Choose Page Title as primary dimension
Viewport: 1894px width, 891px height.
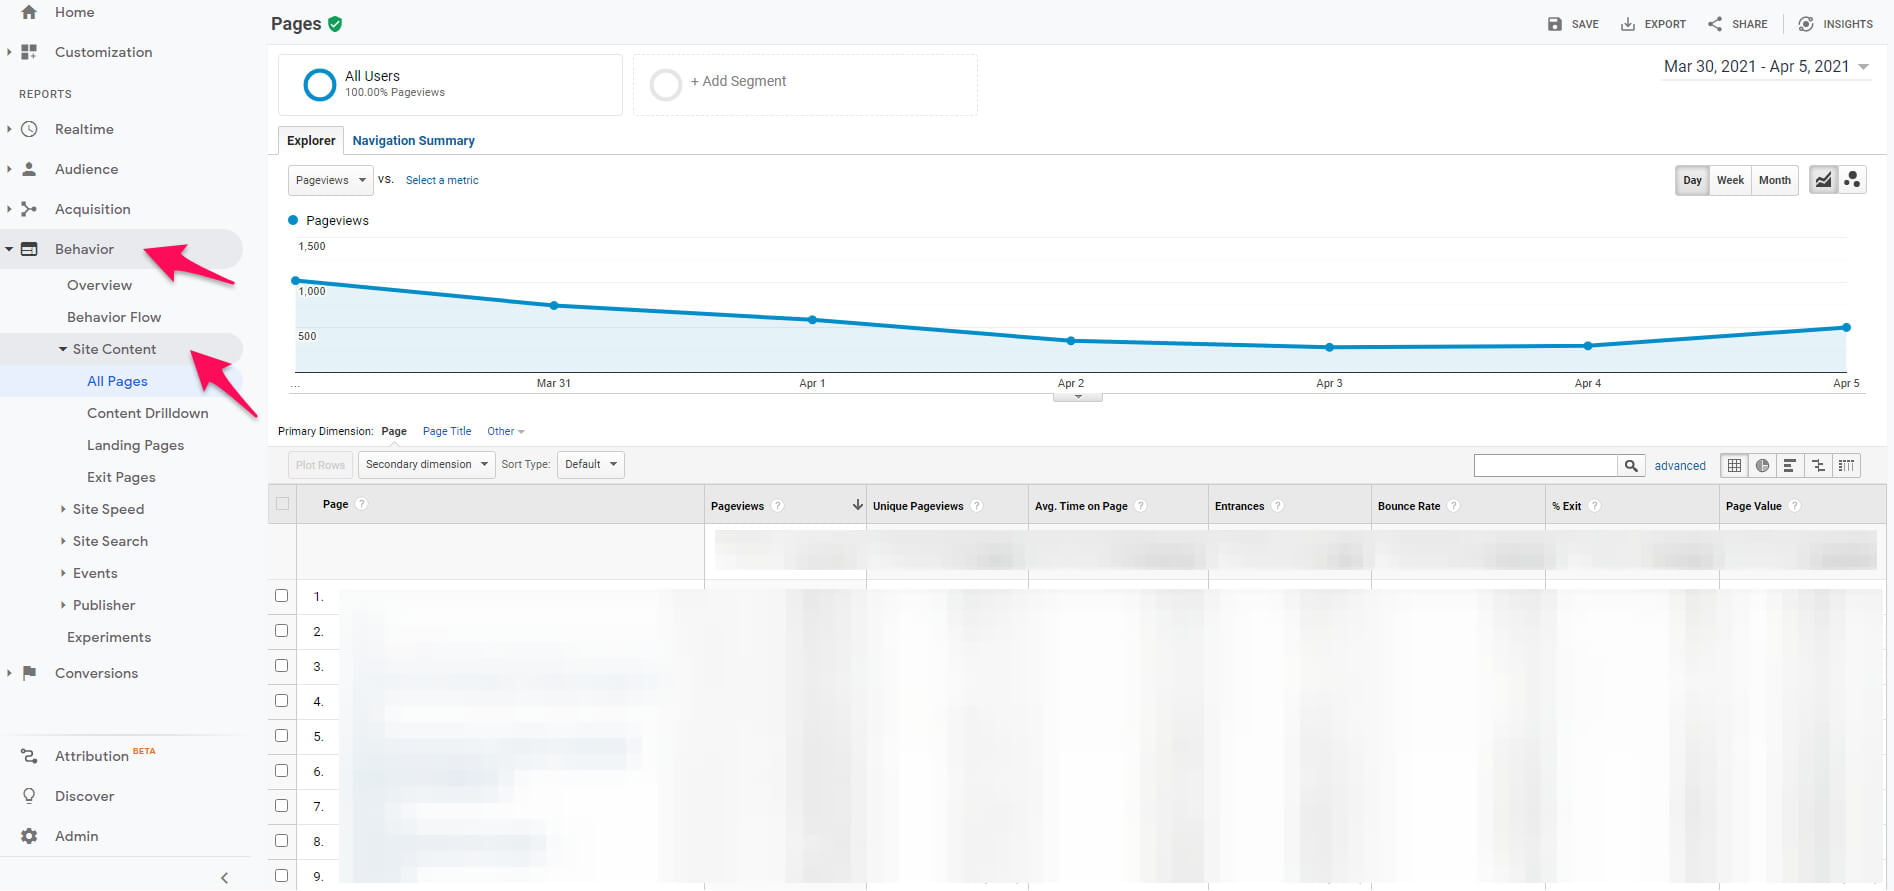pos(447,431)
